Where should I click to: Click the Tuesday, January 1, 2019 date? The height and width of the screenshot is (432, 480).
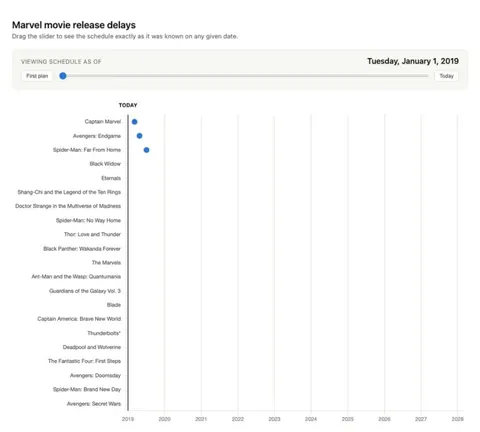(x=413, y=61)
